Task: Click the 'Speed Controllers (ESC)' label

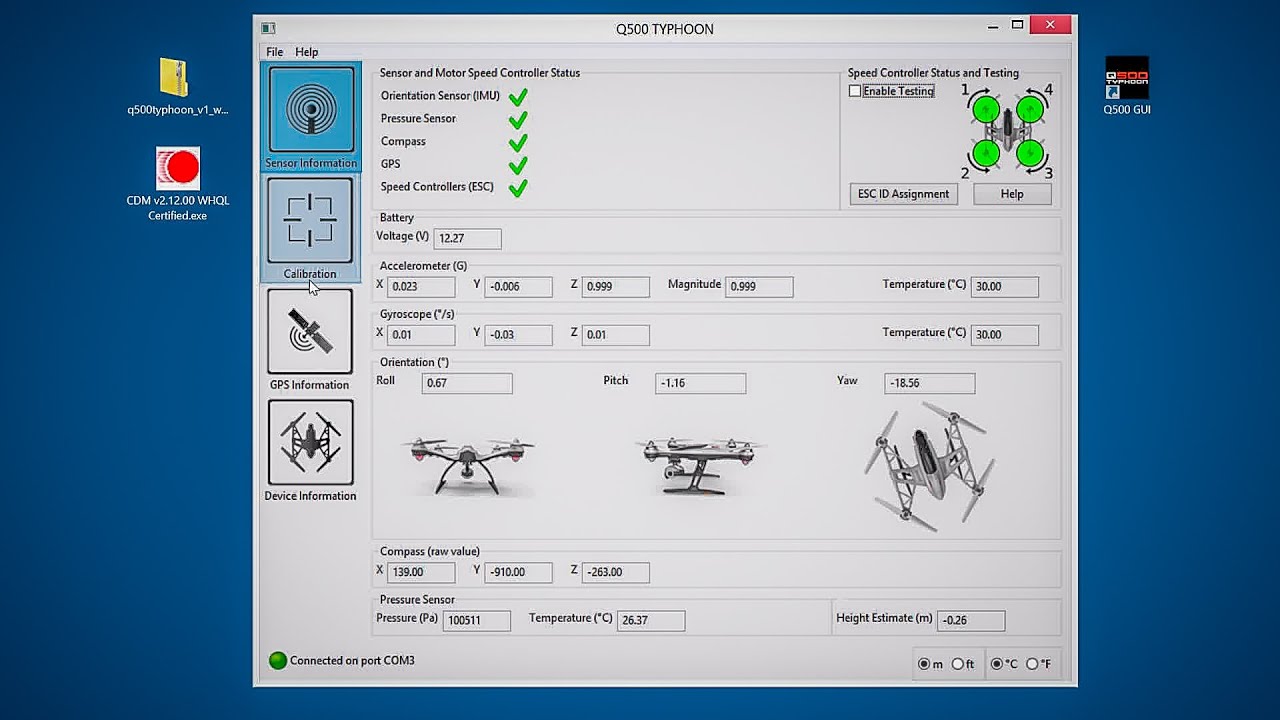Action: [437, 187]
